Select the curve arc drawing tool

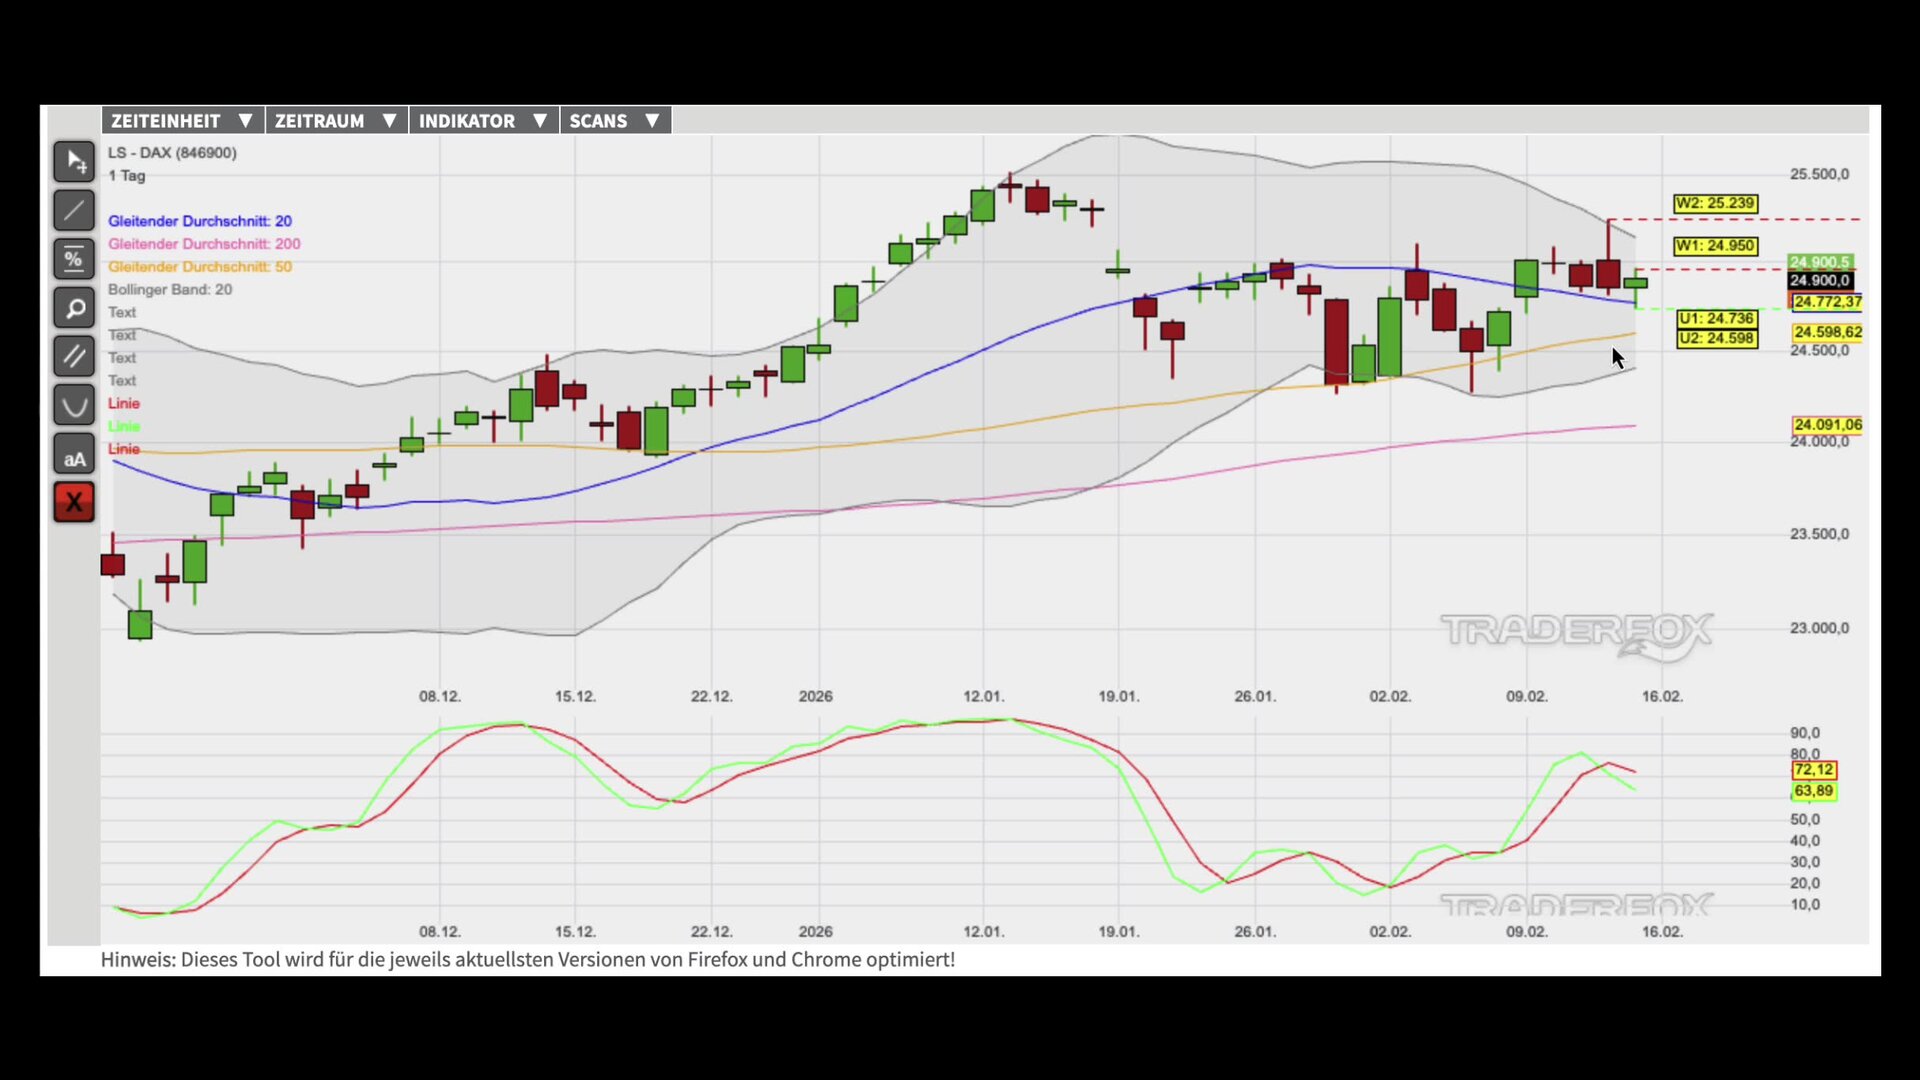[x=74, y=406]
